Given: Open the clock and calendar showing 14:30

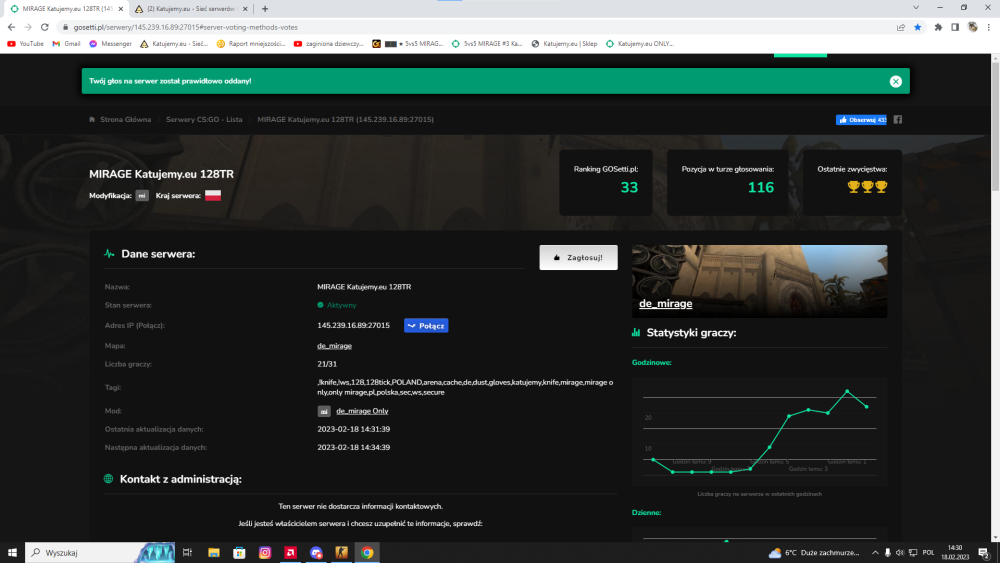Looking at the screenshot, I should 955,553.
